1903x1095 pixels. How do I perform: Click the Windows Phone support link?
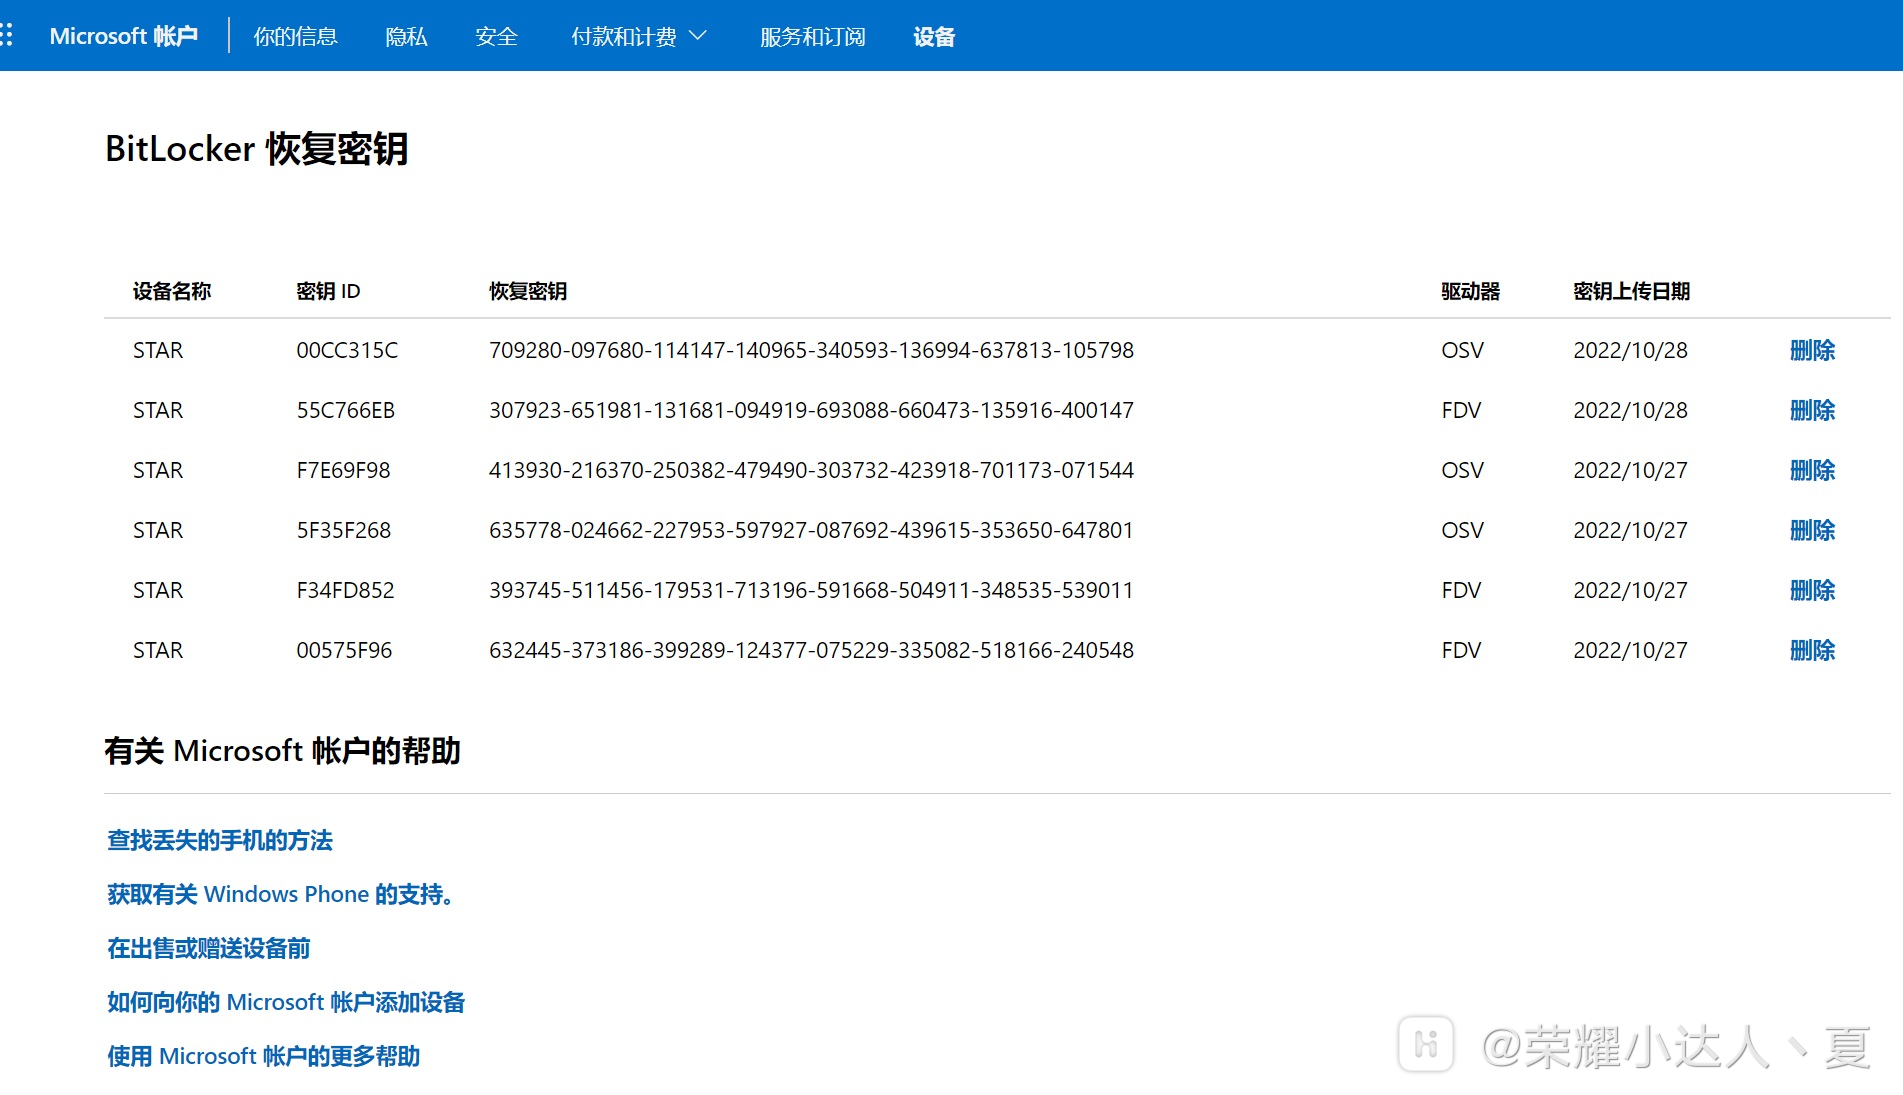pos(280,894)
